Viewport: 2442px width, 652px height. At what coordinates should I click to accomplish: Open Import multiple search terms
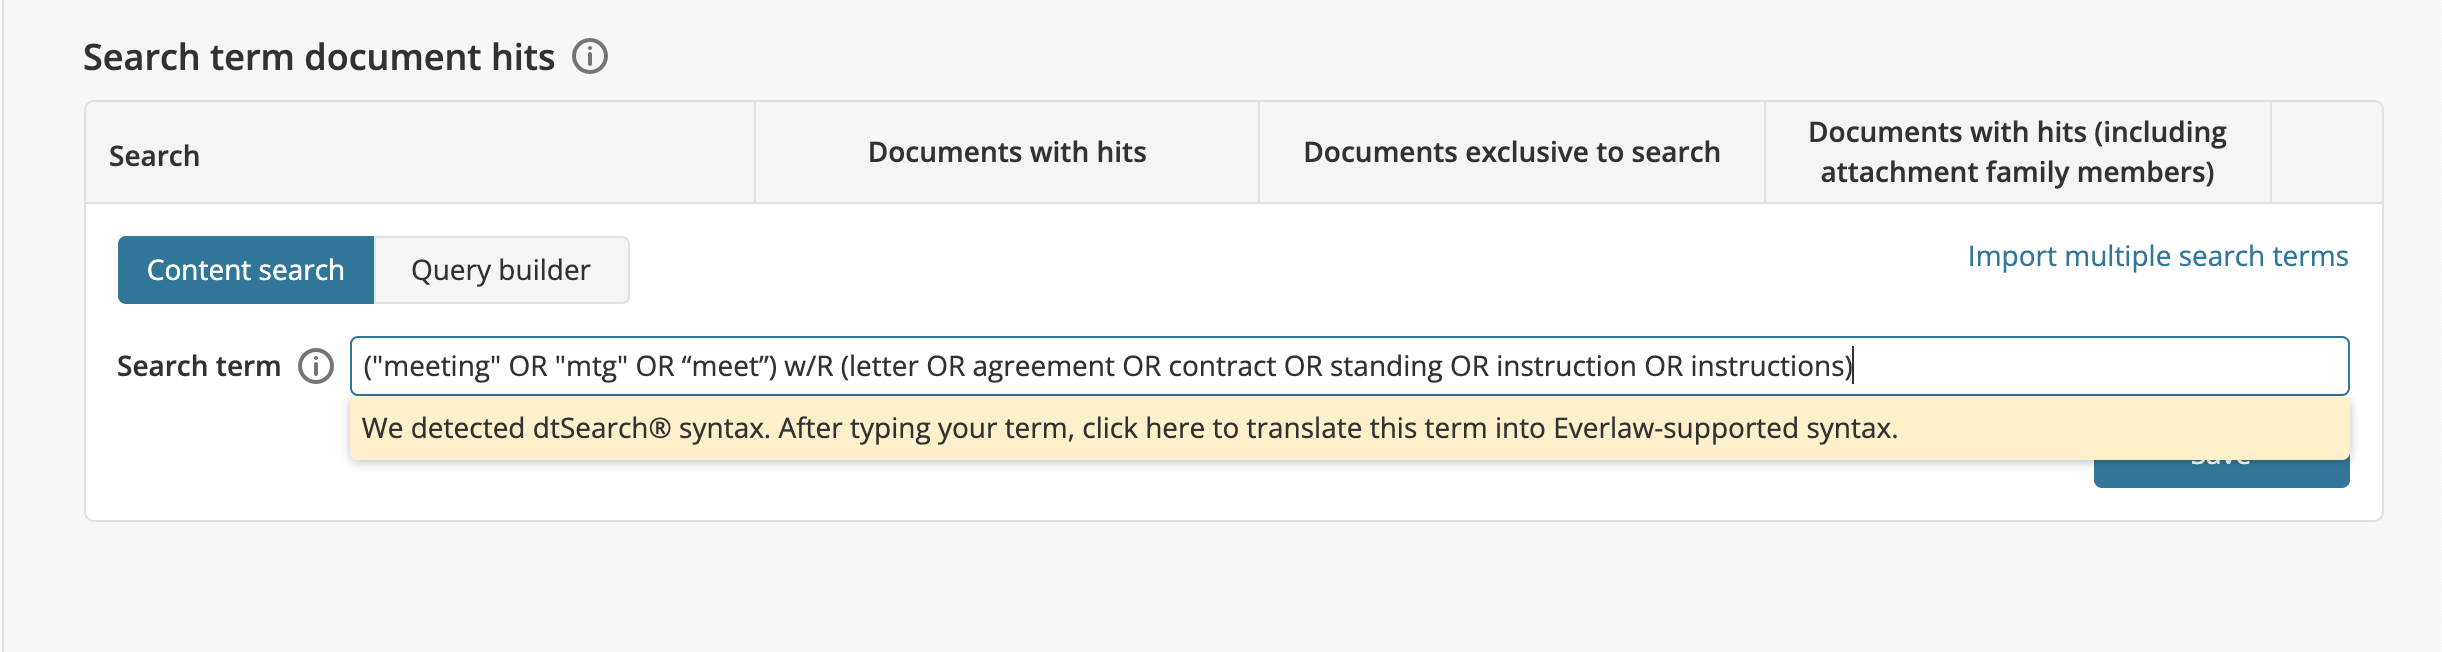click(2157, 256)
